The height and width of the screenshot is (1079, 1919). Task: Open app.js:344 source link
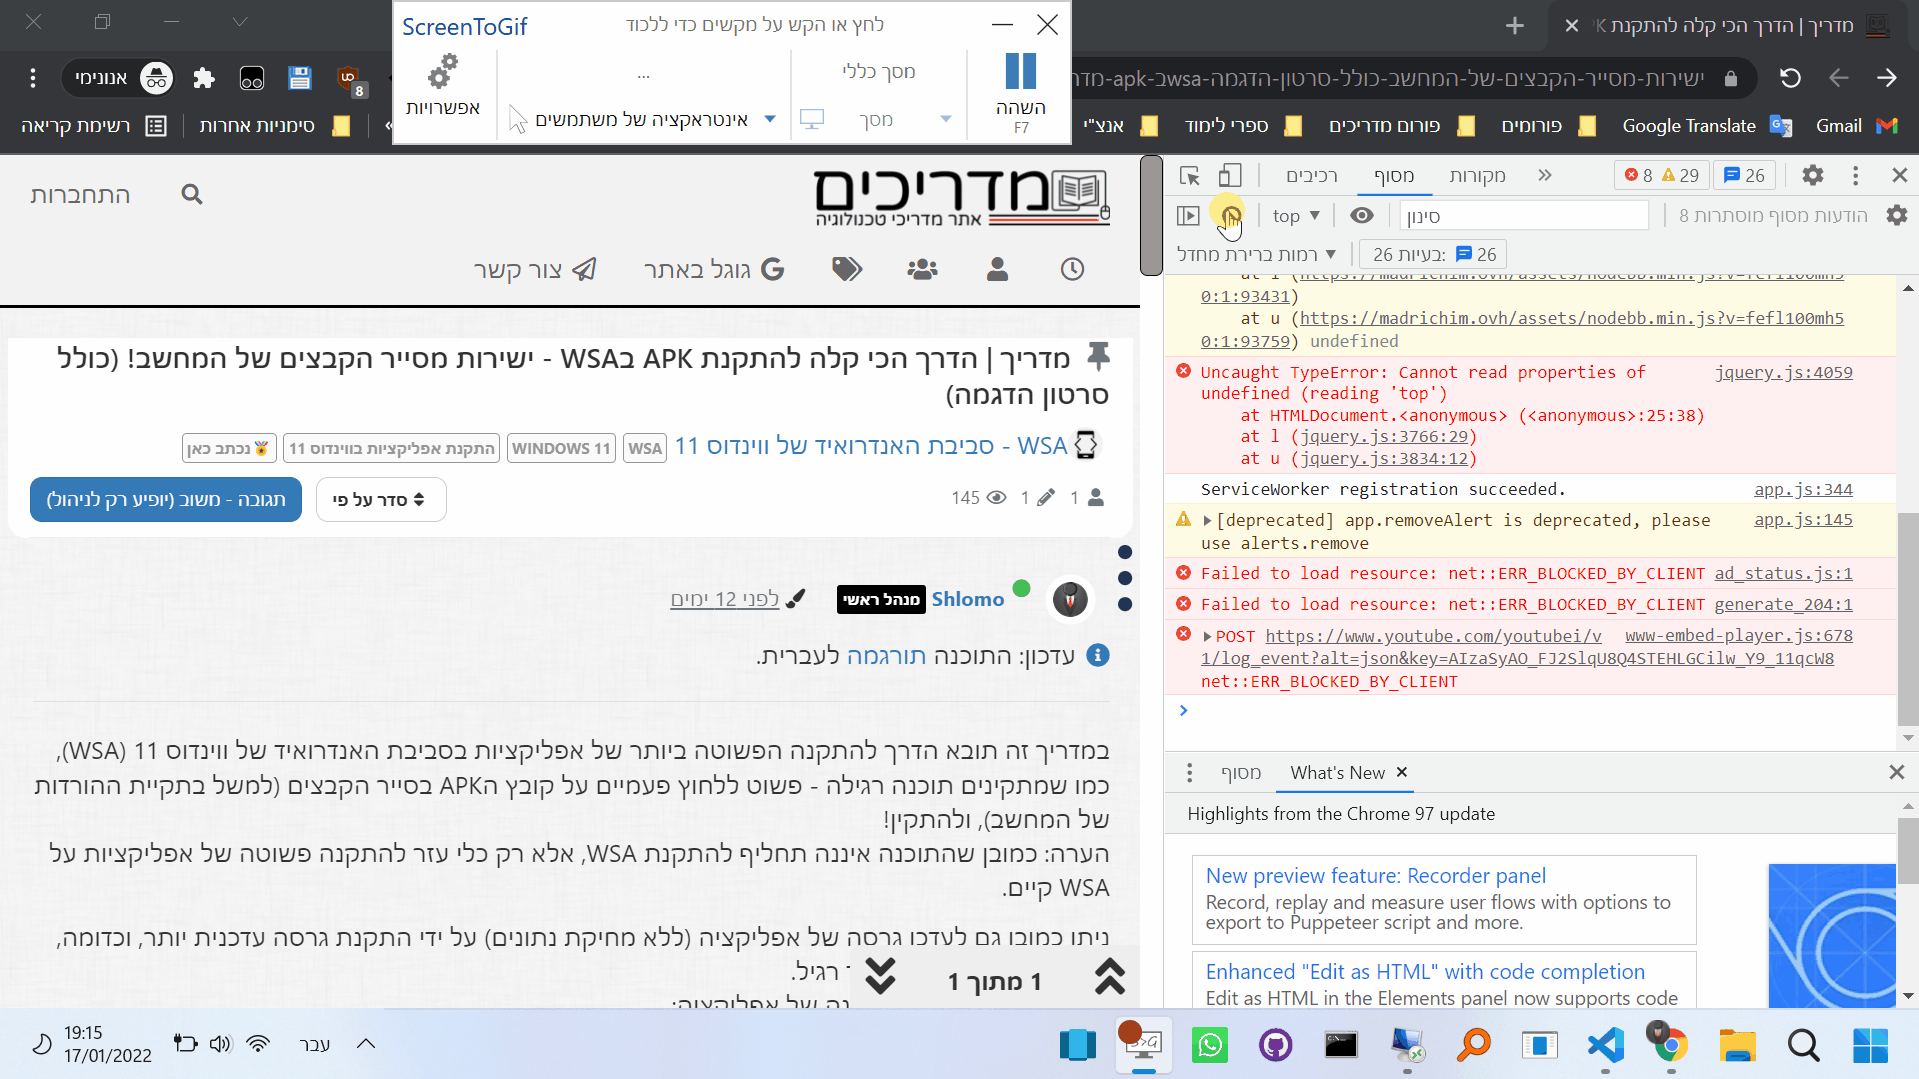(1802, 489)
